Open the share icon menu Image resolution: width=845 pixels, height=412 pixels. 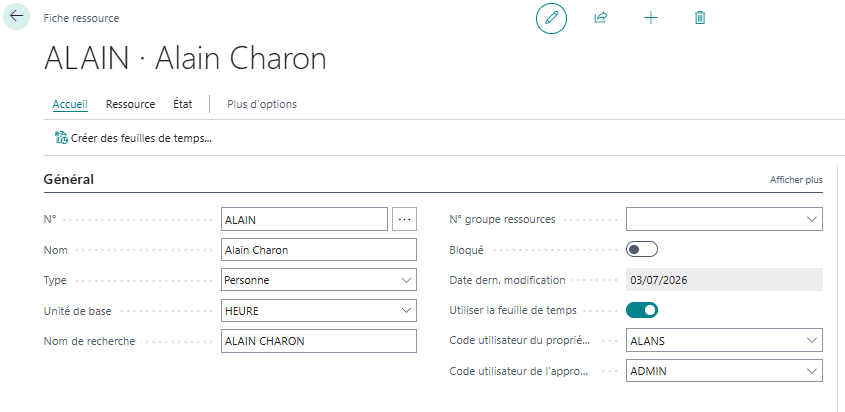click(x=600, y=18)
